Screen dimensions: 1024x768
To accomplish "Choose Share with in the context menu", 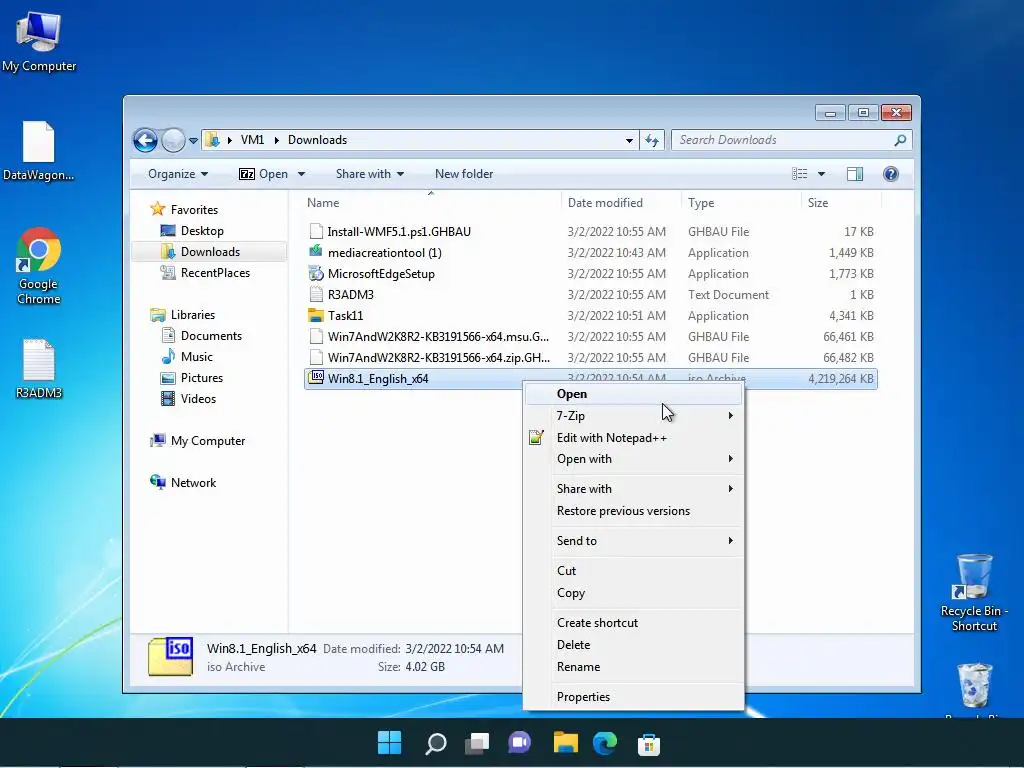I will tap(633, 488).
